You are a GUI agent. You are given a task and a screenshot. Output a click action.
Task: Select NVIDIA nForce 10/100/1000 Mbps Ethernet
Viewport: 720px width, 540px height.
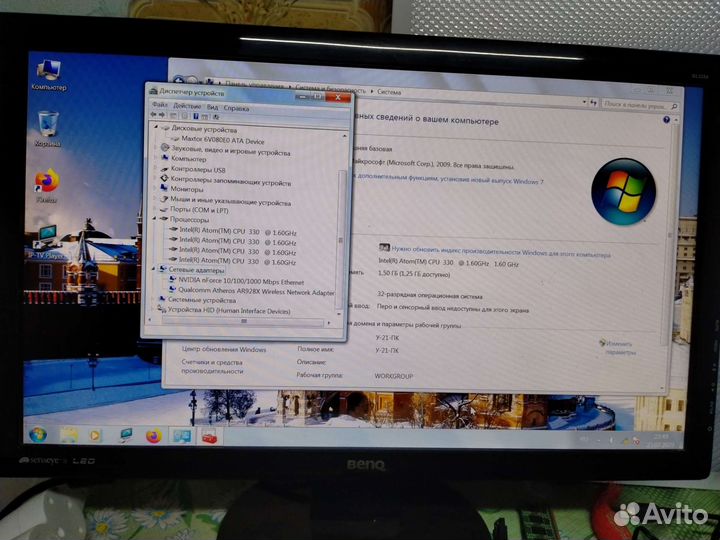coord(241,281)
